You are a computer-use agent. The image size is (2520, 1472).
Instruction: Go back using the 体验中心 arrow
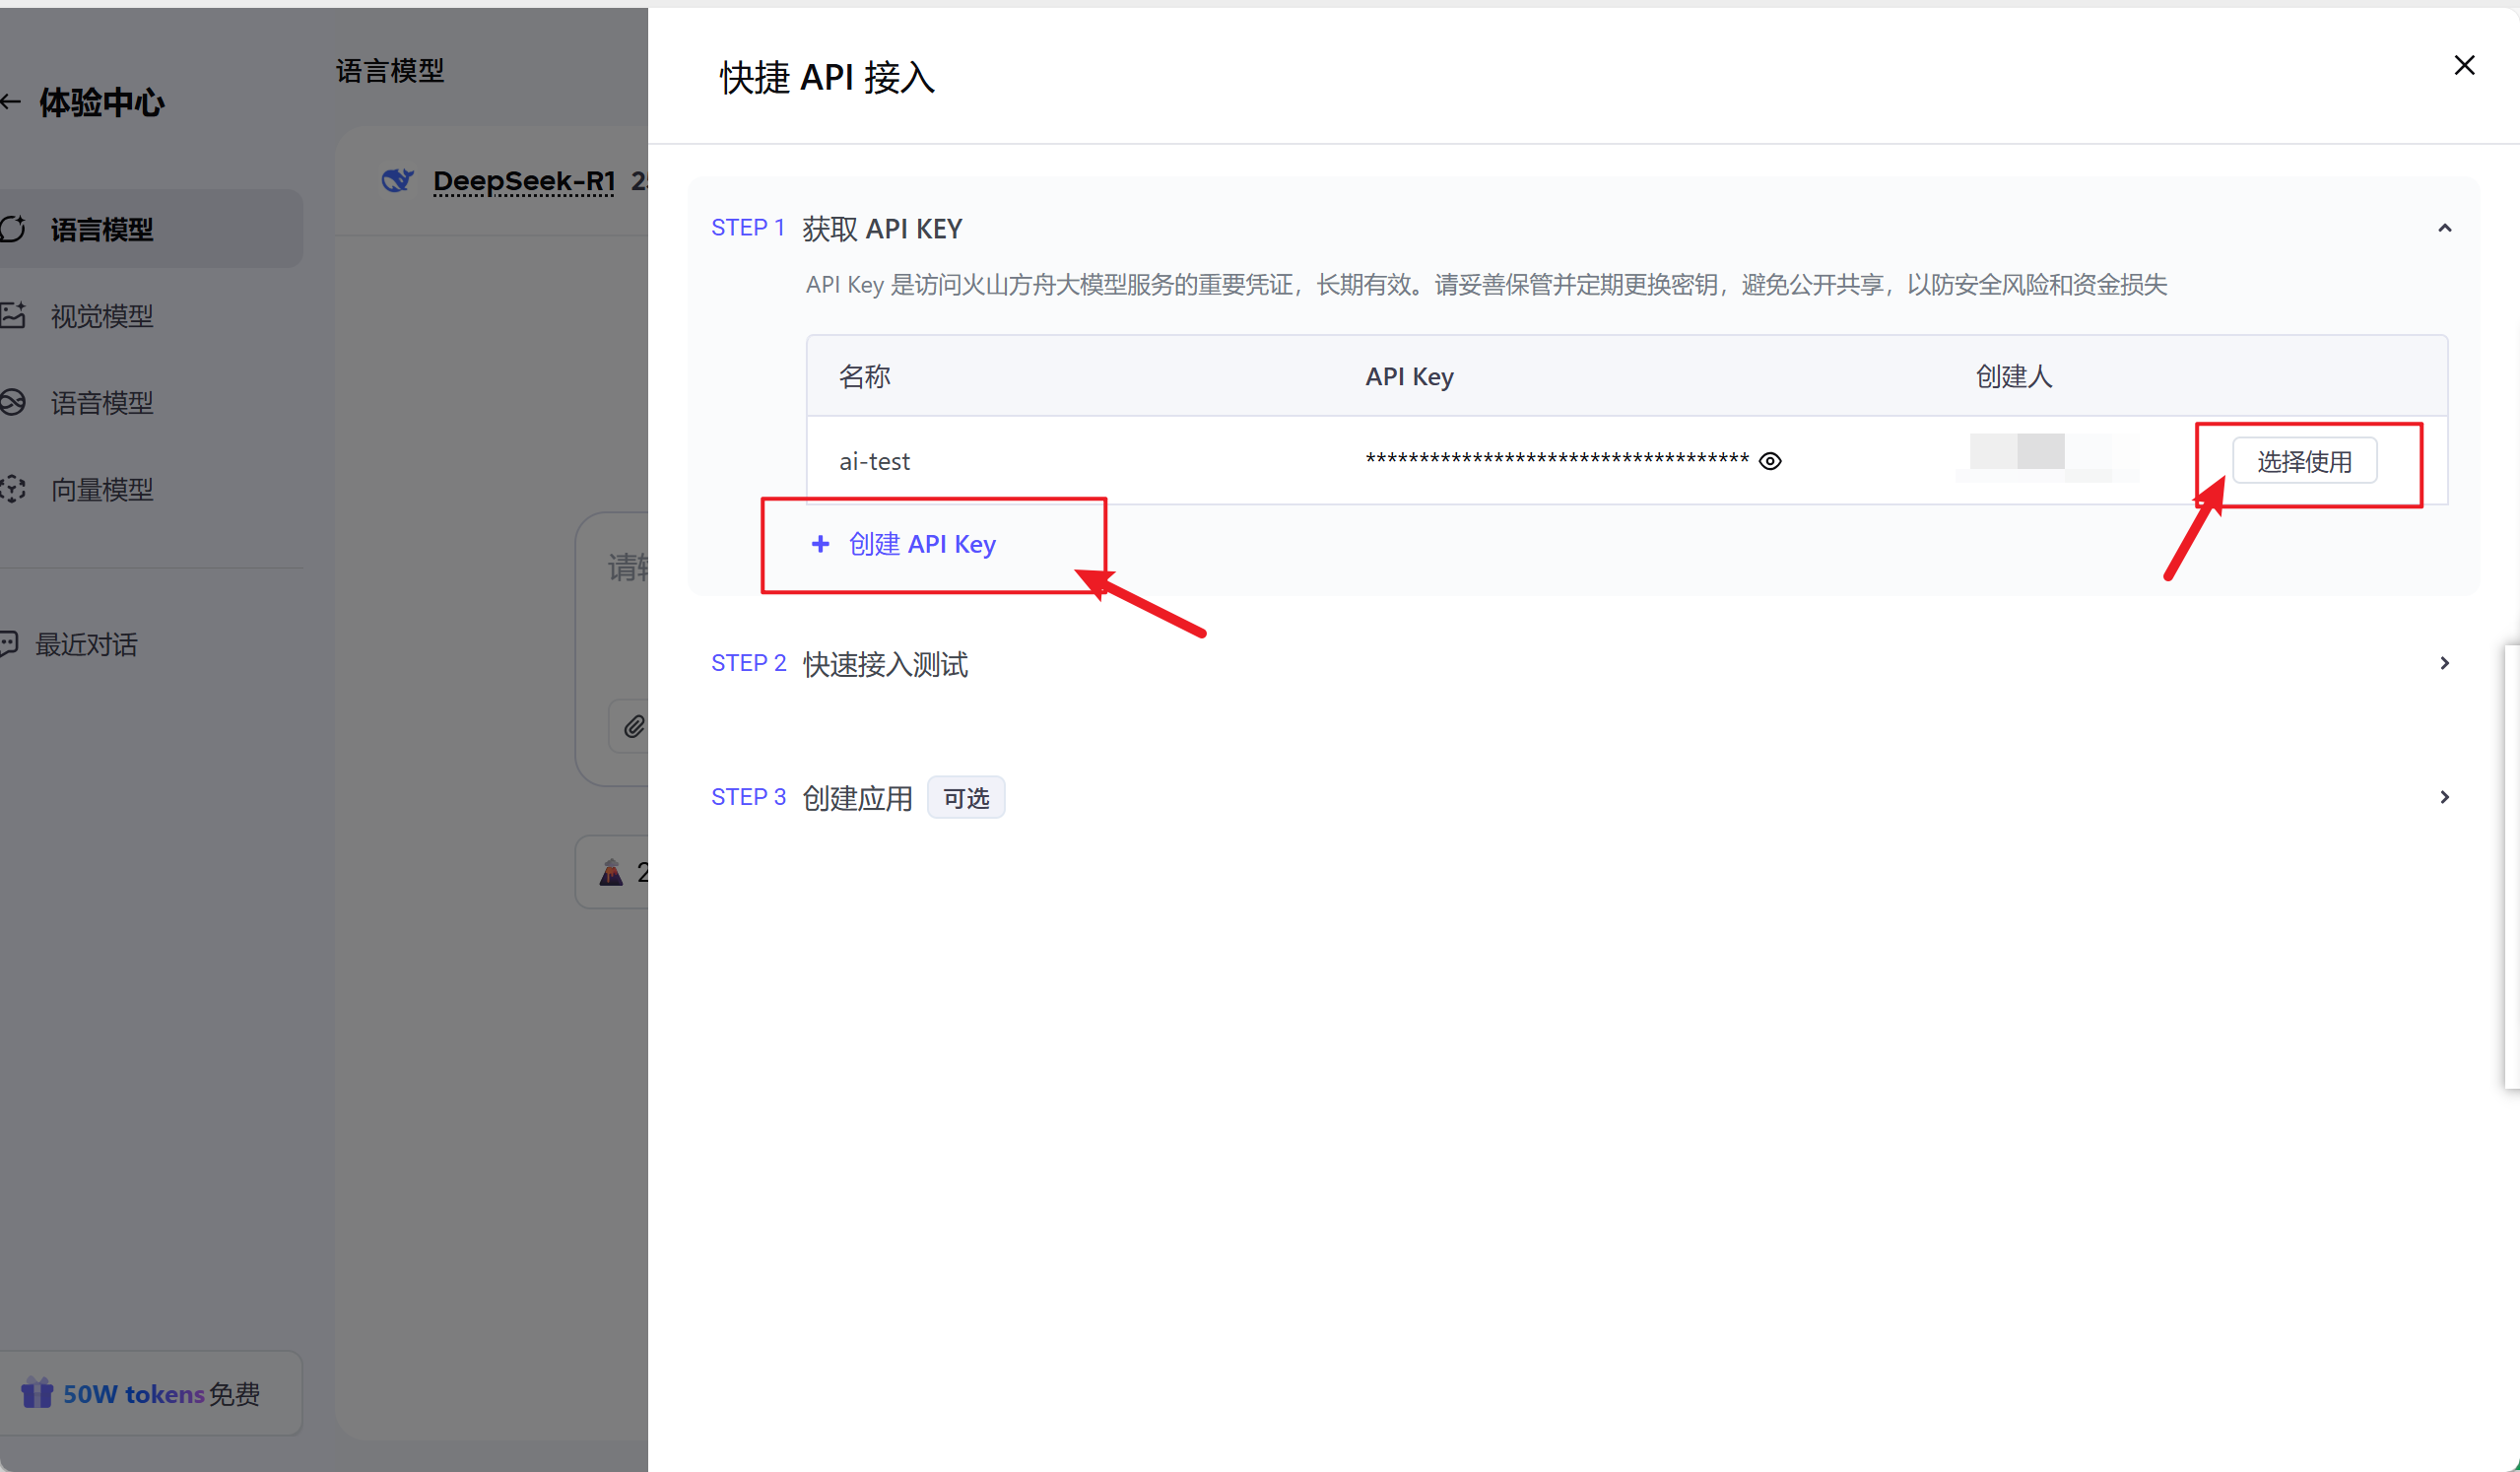click(x=12, y=102)
